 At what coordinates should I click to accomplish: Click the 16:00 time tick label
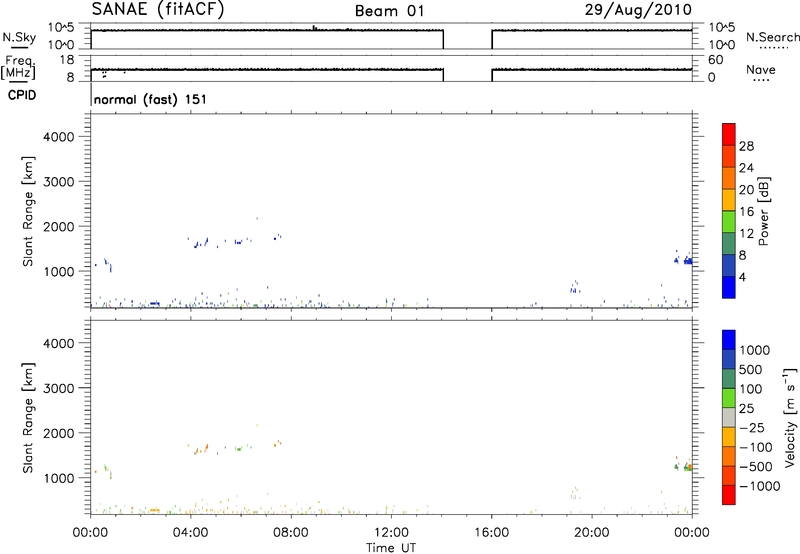[491, 533]
